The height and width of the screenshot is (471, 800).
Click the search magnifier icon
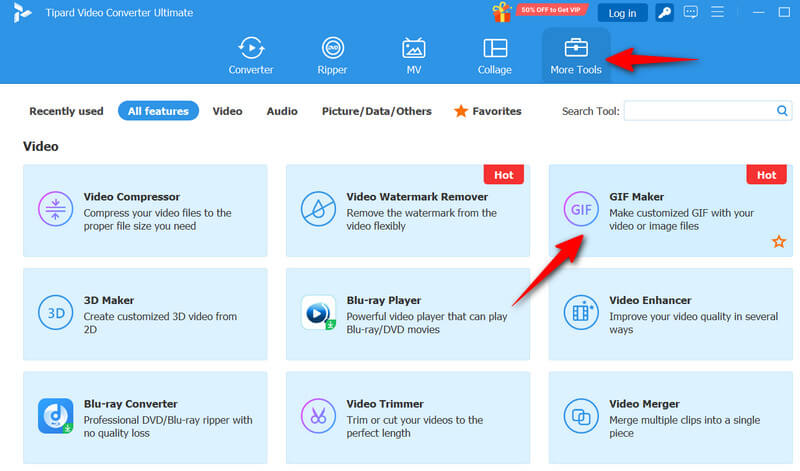pyautogui.click(x=782, y=111)
